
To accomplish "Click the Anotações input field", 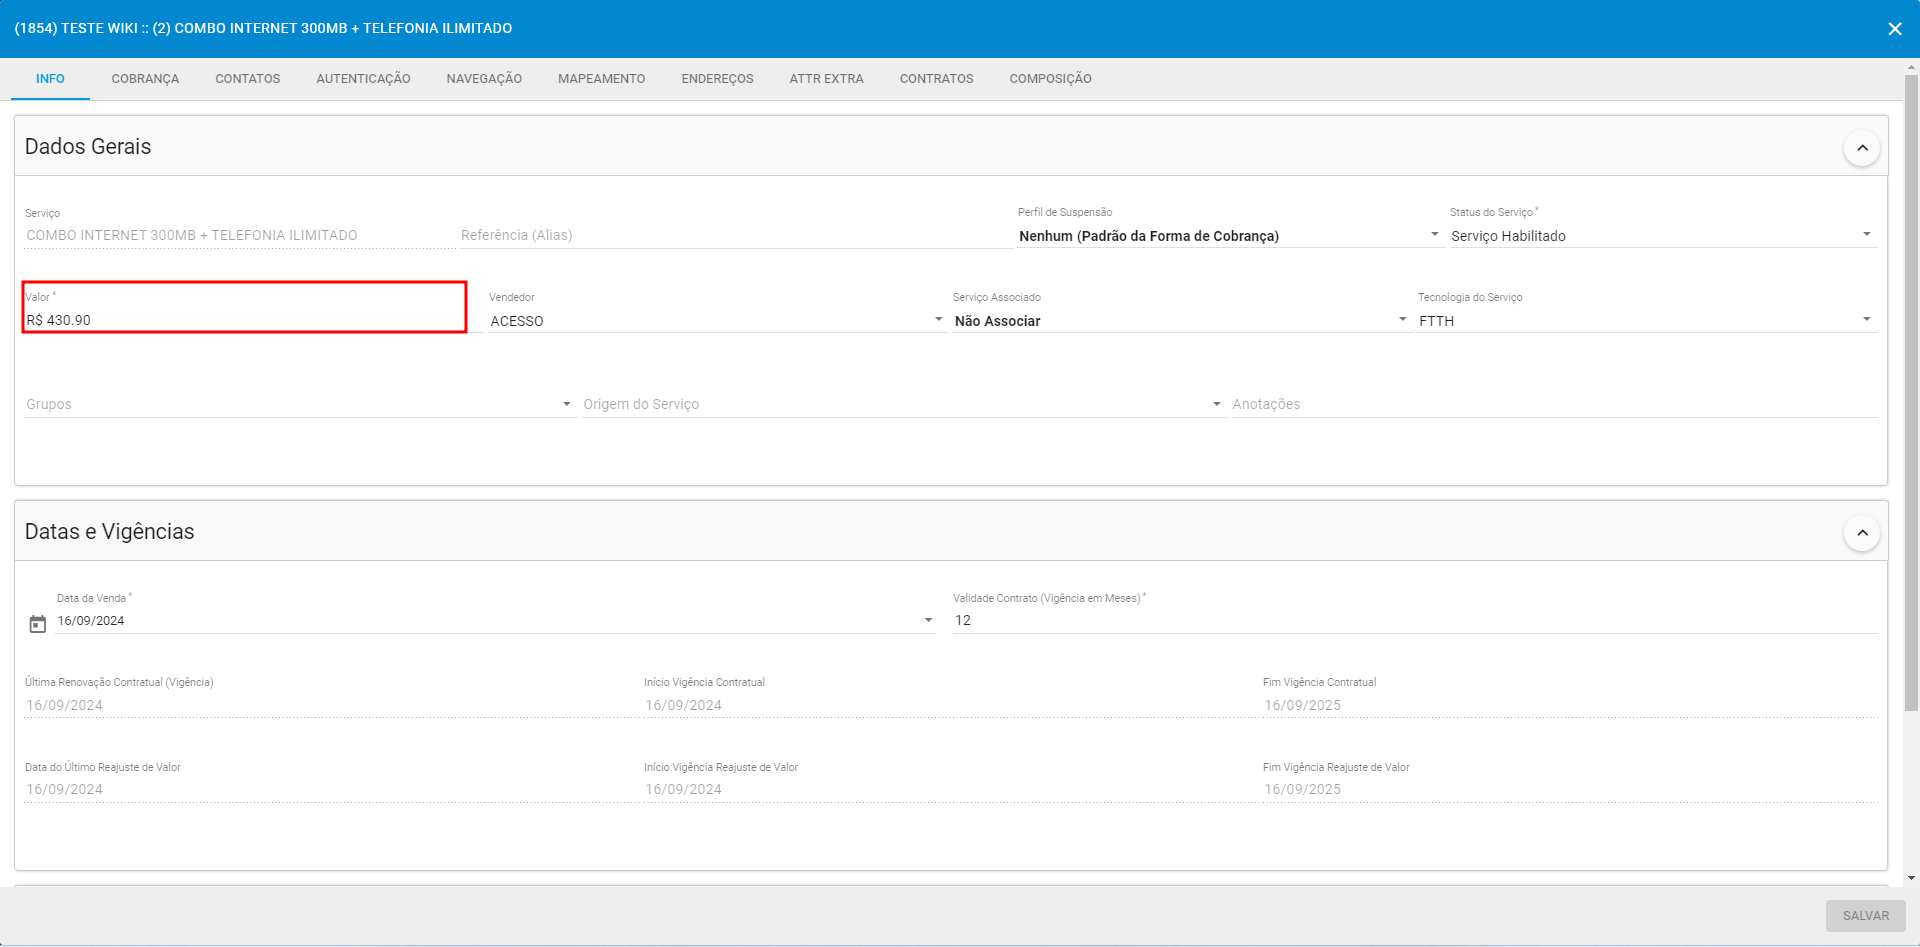I will tap(1554, 404).
